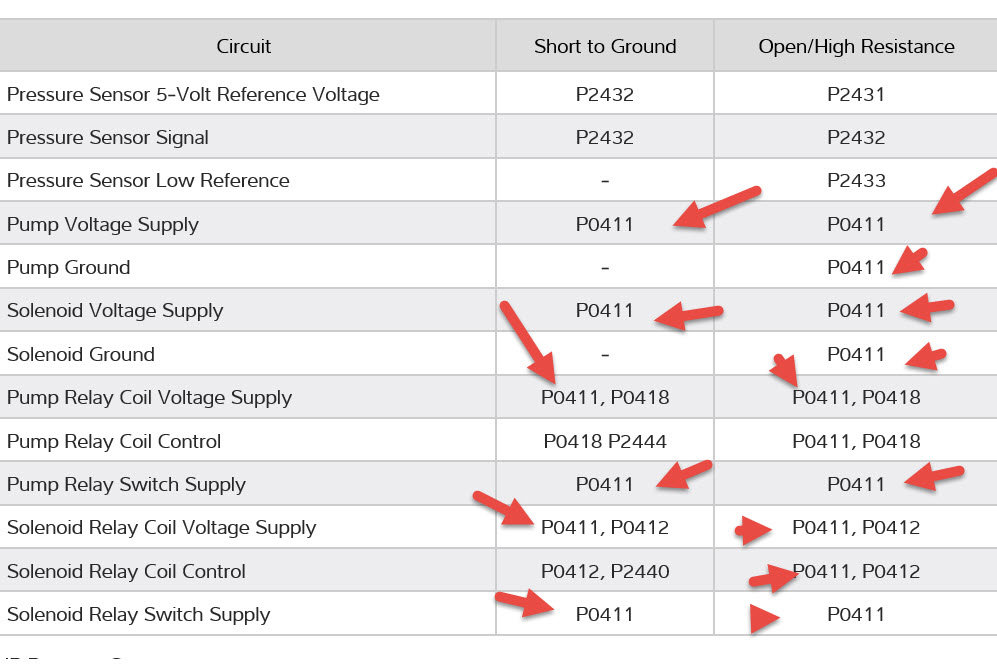
Task: Click the P2433 code cell
Action: tap(856, 181)
